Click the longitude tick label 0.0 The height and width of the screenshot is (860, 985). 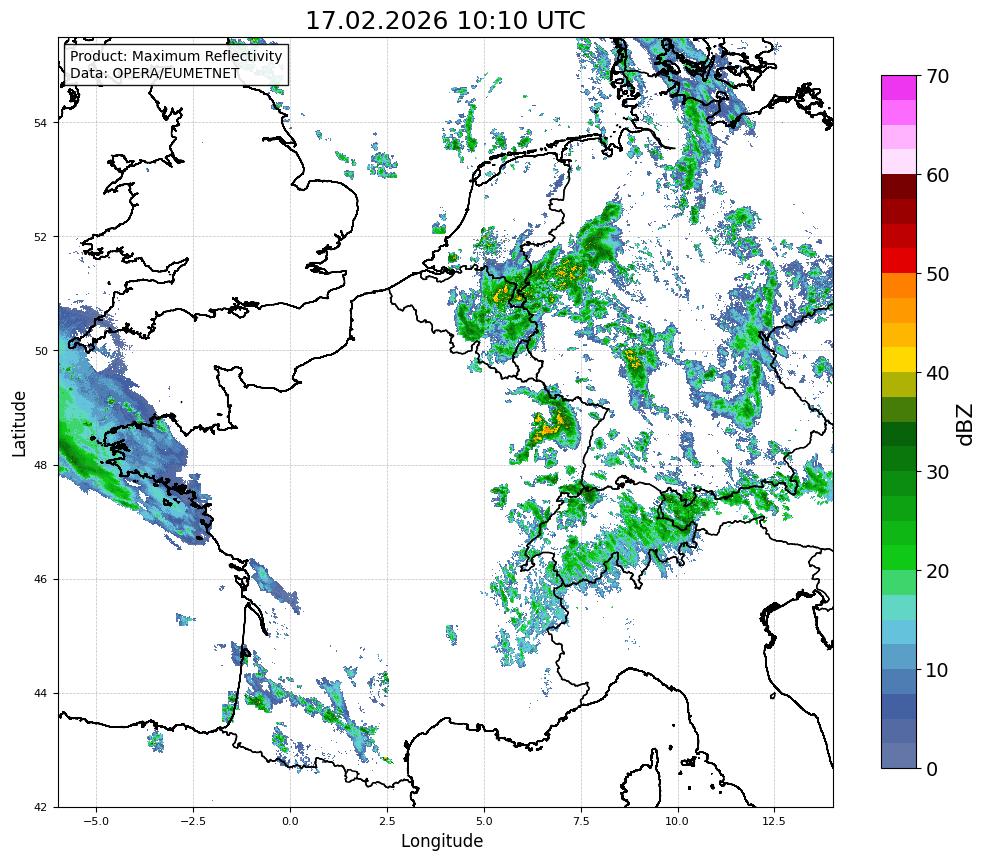290,821
